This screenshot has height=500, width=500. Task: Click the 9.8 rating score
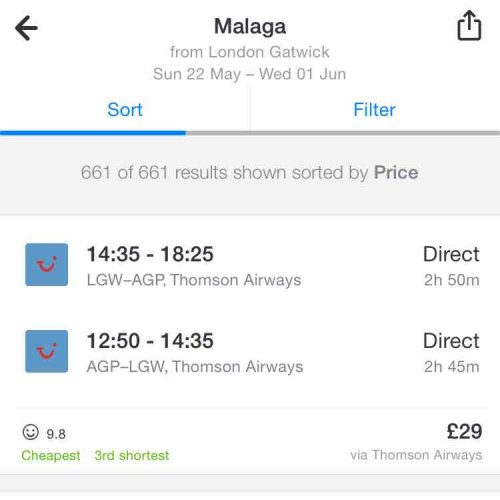[56, 434]
